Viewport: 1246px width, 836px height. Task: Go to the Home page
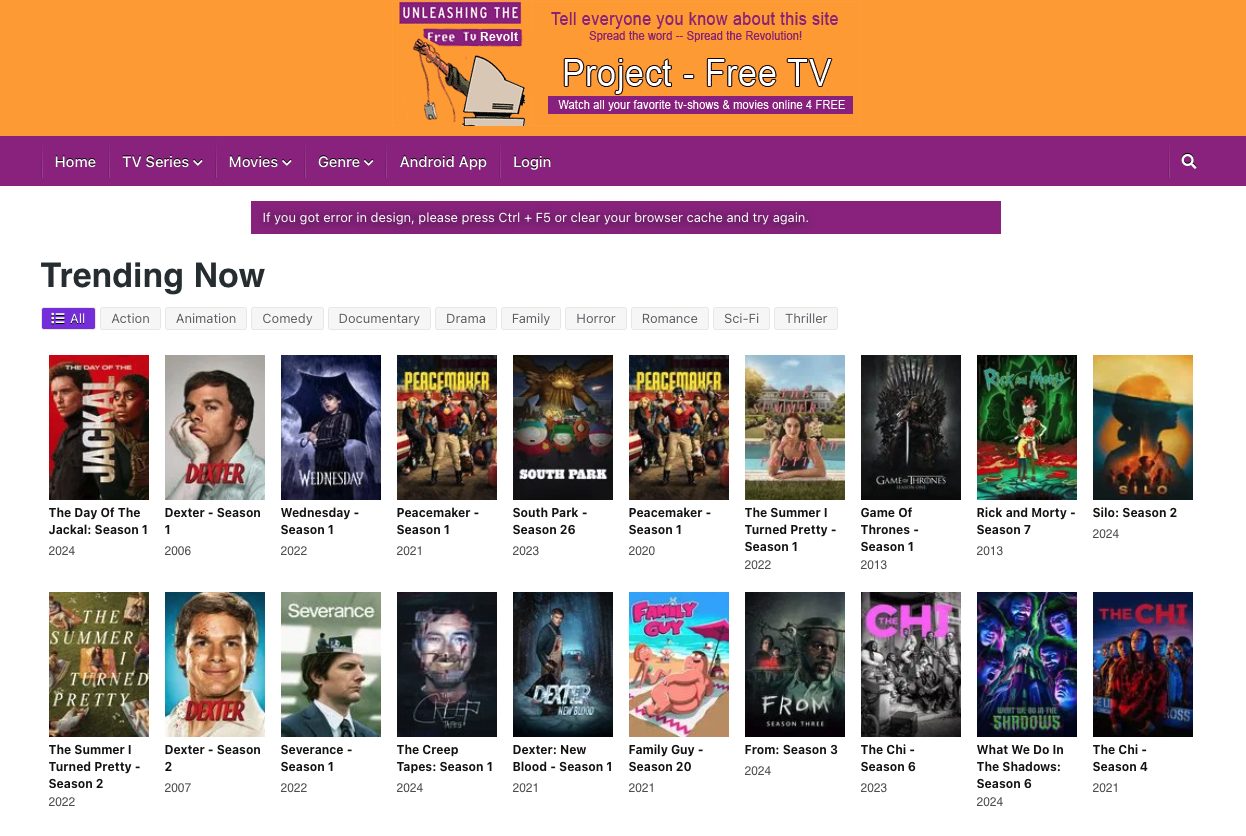tap(75, 162)
